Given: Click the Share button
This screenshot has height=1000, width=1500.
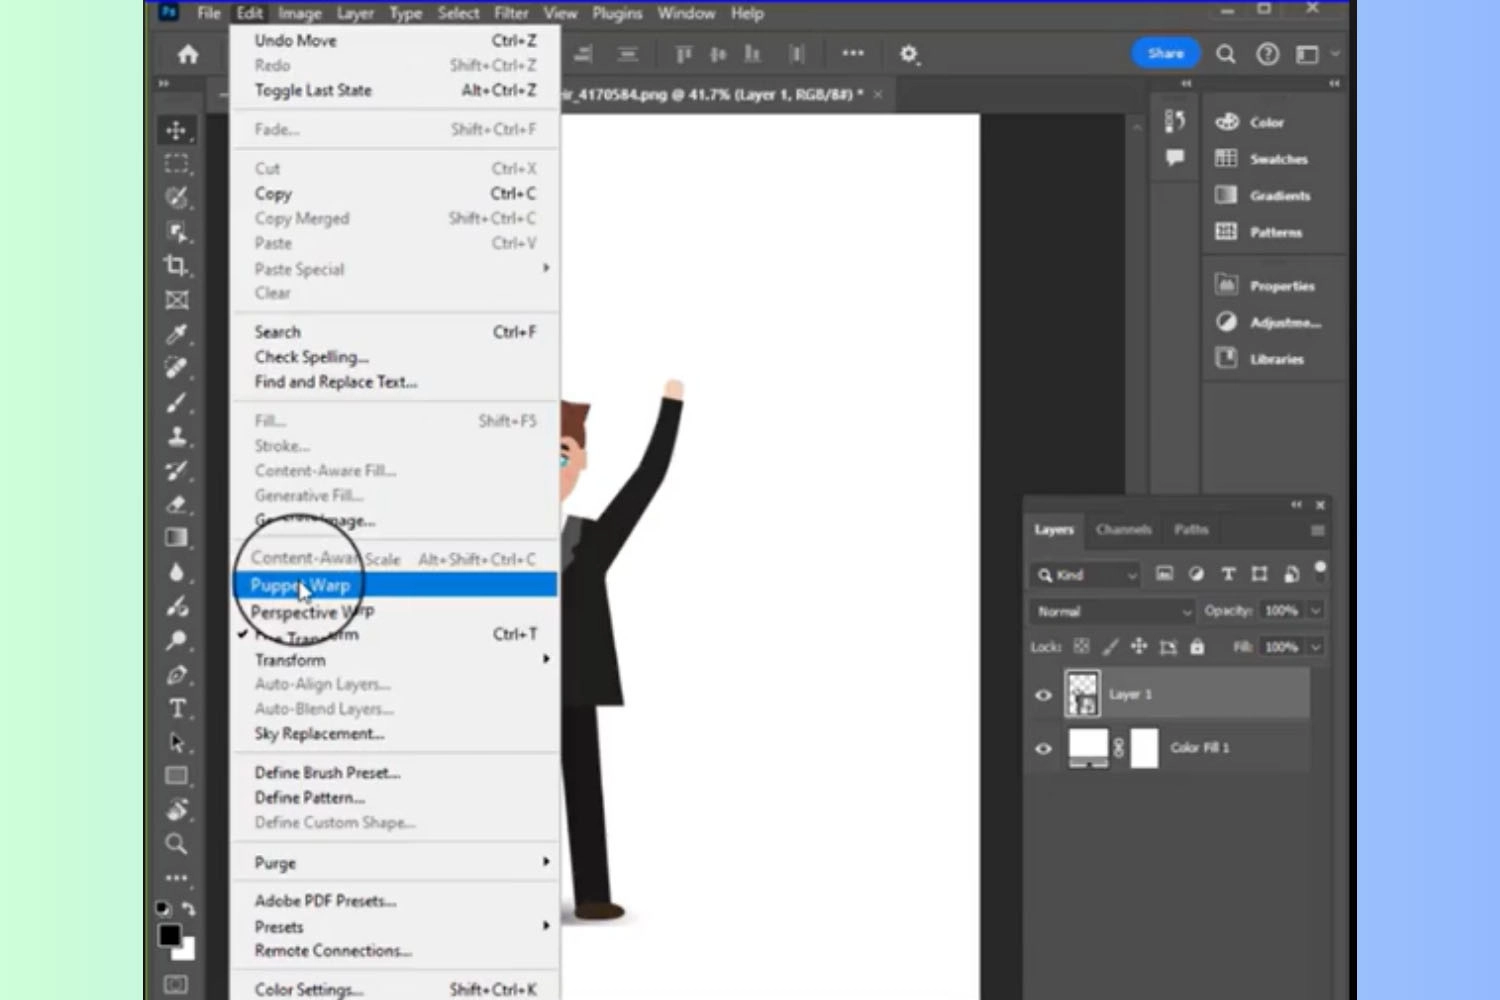Looking at the screenshot, I should pyautogui.click(x=1166, y=53).
